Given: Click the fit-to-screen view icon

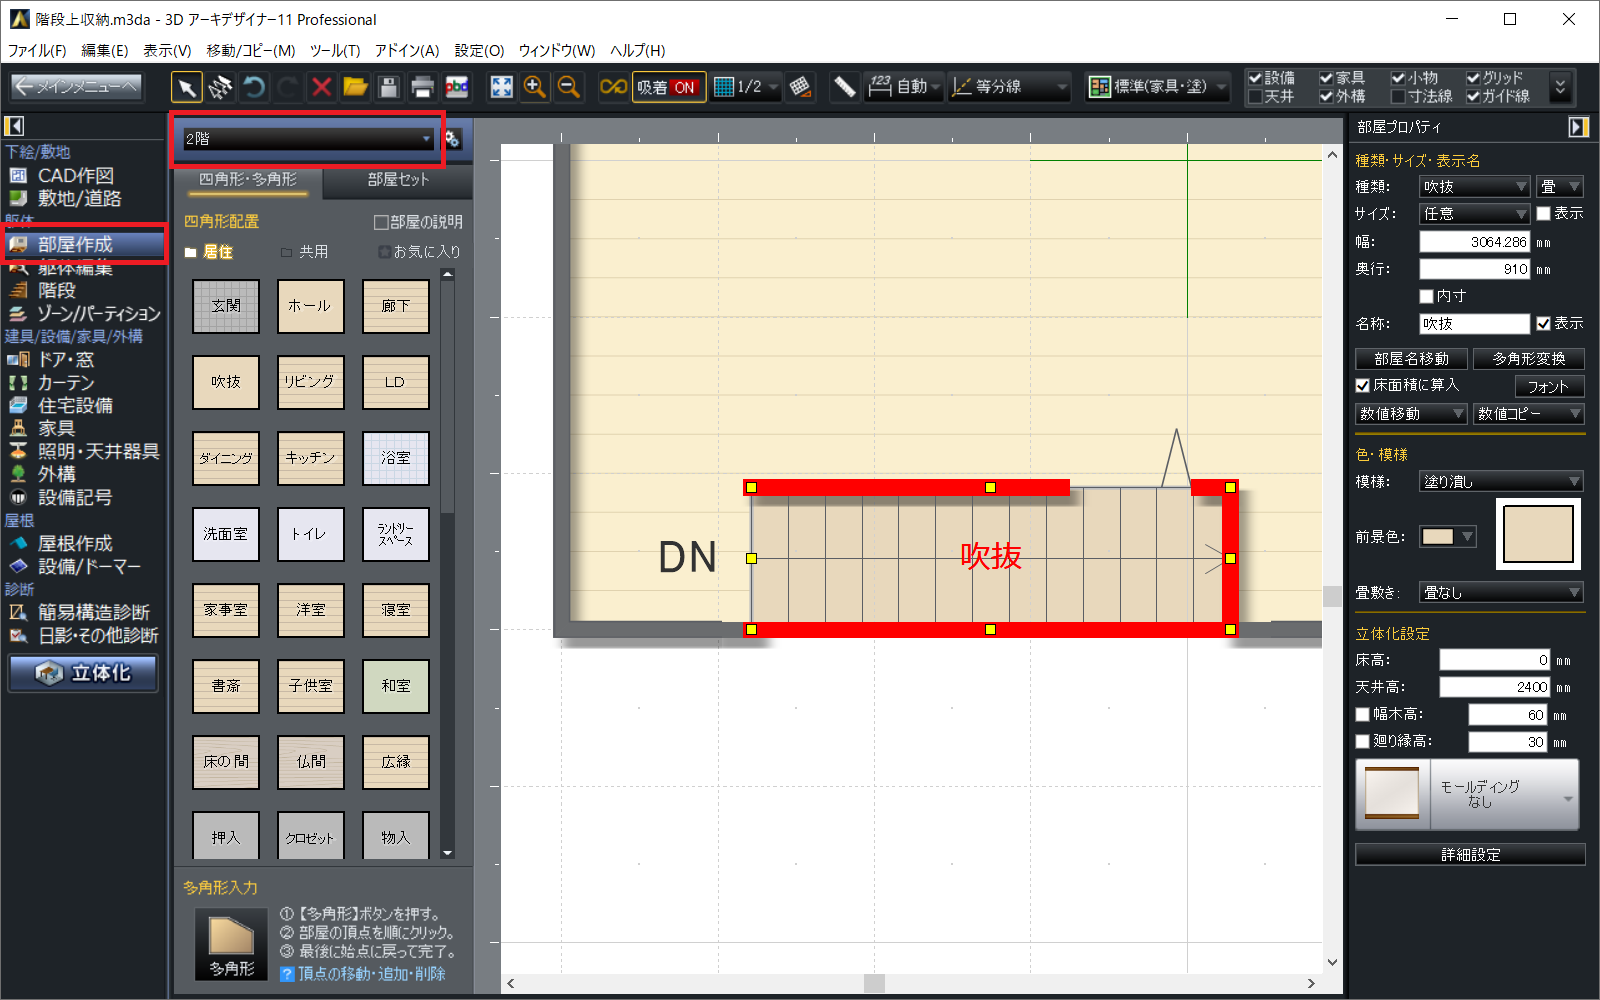Looking at the screenshot, I should tap(501, 88).
